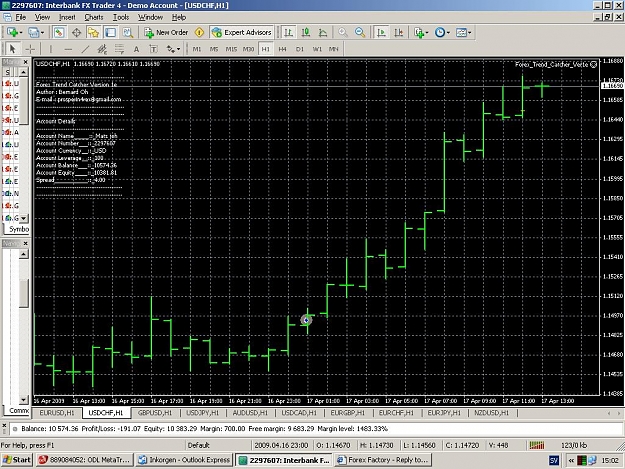625x469 pixels.
Task: Switch to the GBPUSD,H1 chart tab
Action: pyautogui.click(x=155, y=413)
